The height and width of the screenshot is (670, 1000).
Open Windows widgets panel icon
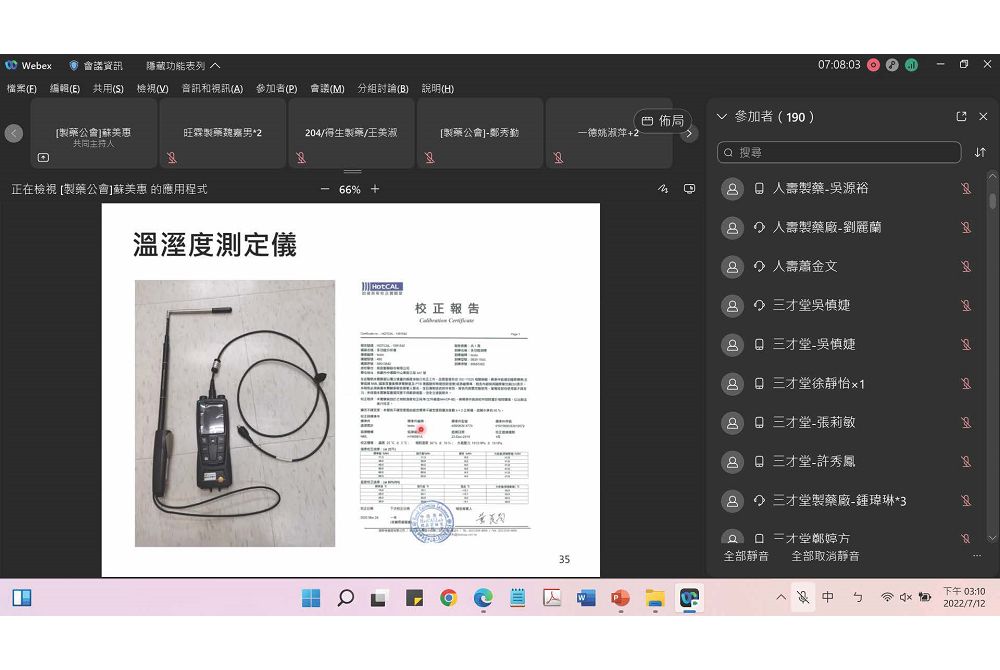(x=22, y=598)
